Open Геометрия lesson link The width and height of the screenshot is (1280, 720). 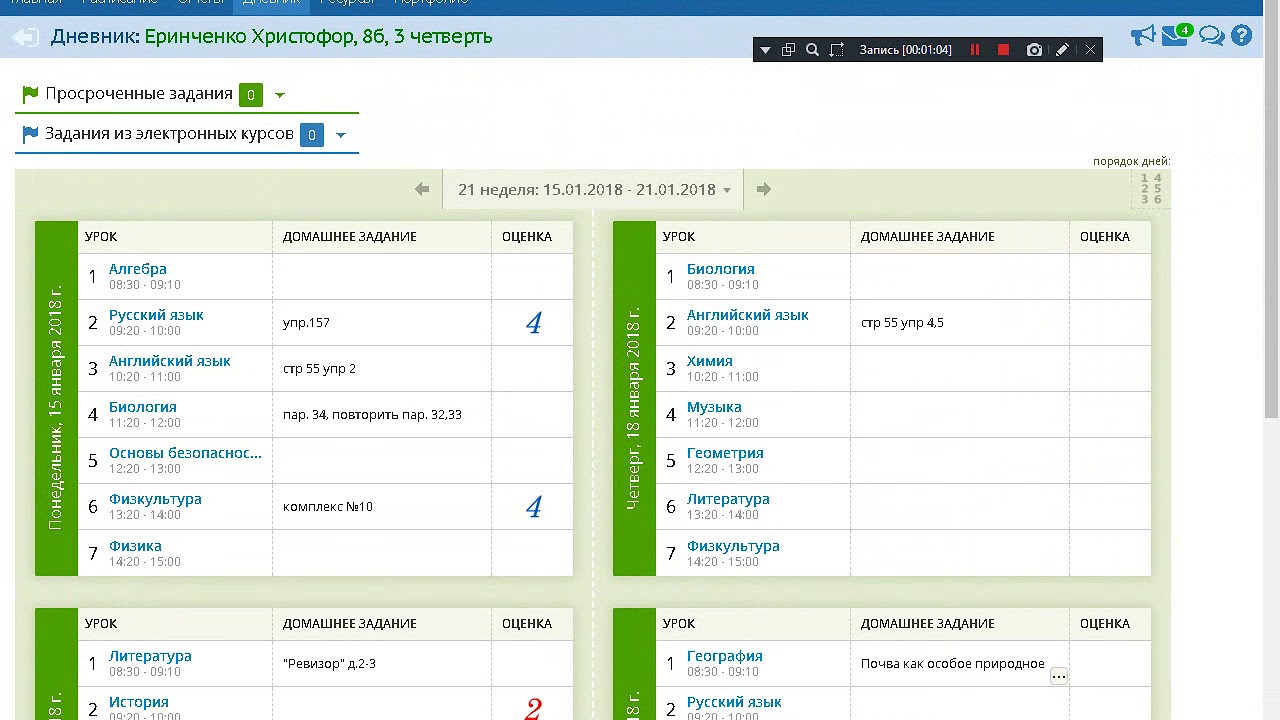click(x=725, y=453)
